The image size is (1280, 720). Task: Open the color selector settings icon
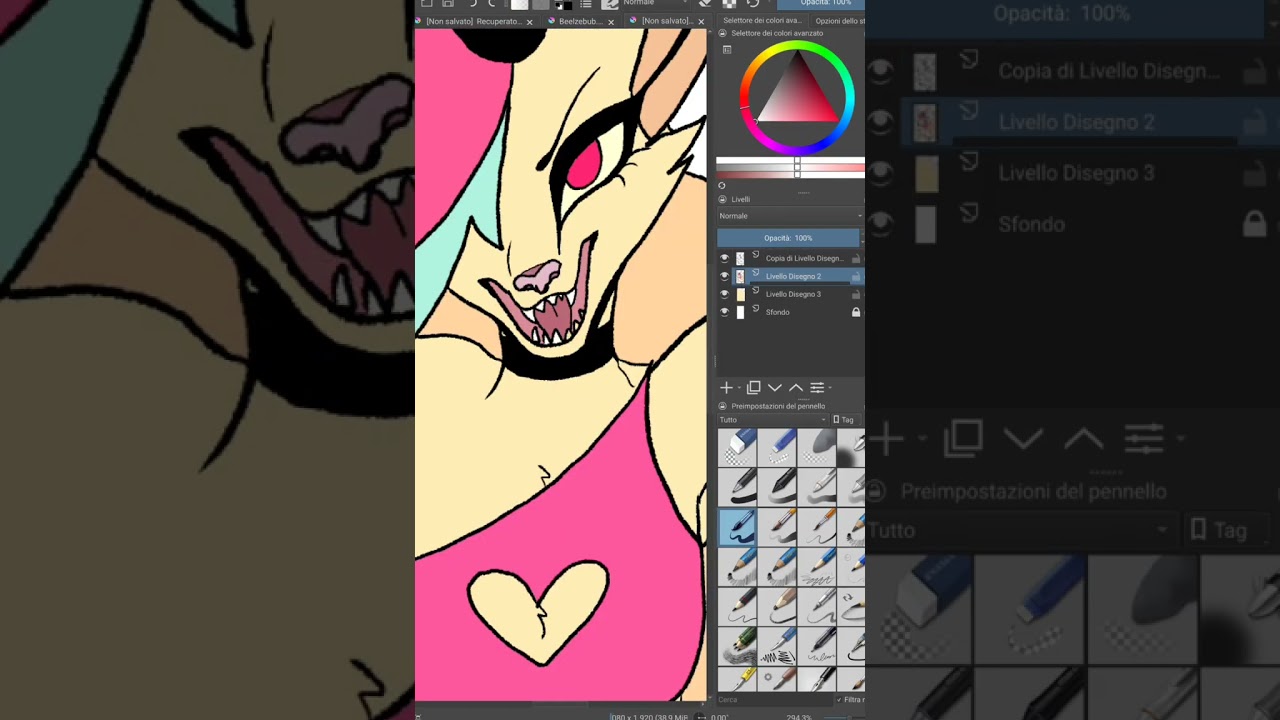[727, 49]
